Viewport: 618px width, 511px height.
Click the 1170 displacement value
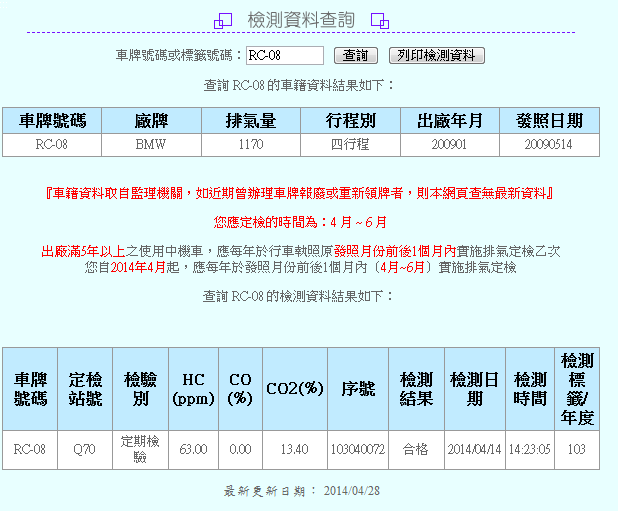tap(251, 145)
